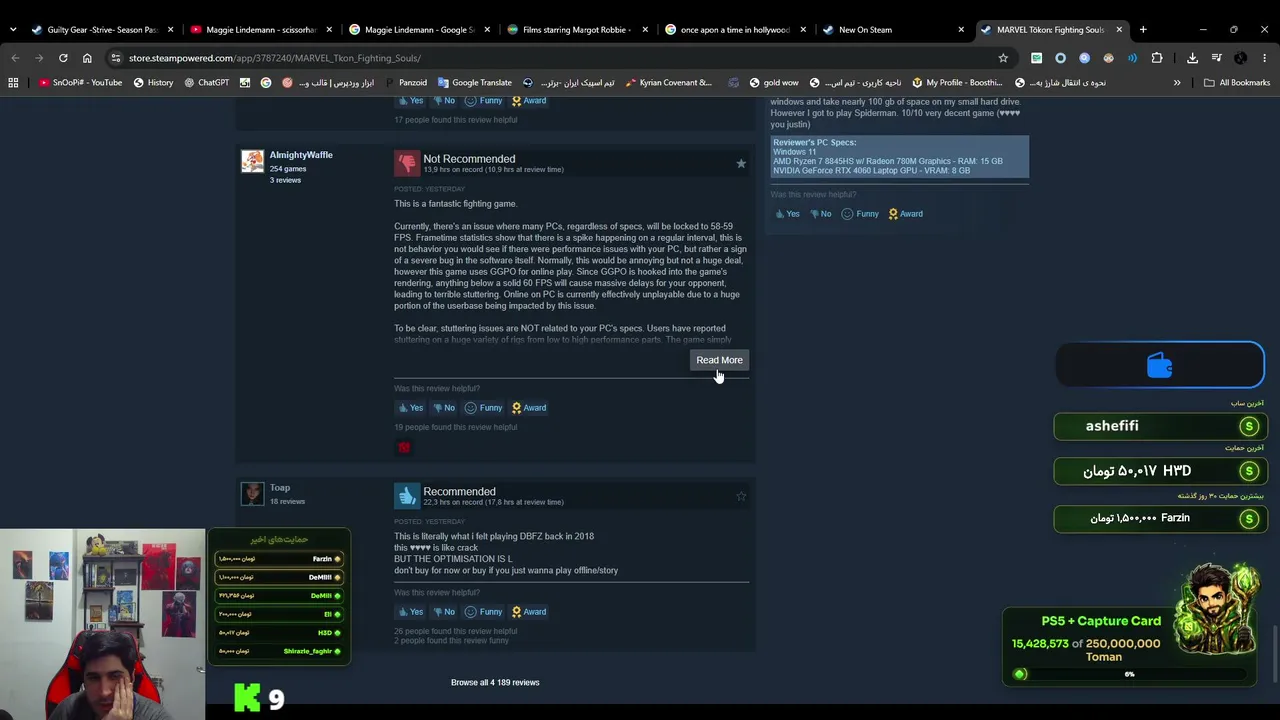Click the red reaction badge under AlmightyWaffle's review
1280x720 pixels.
coord(404,447)
